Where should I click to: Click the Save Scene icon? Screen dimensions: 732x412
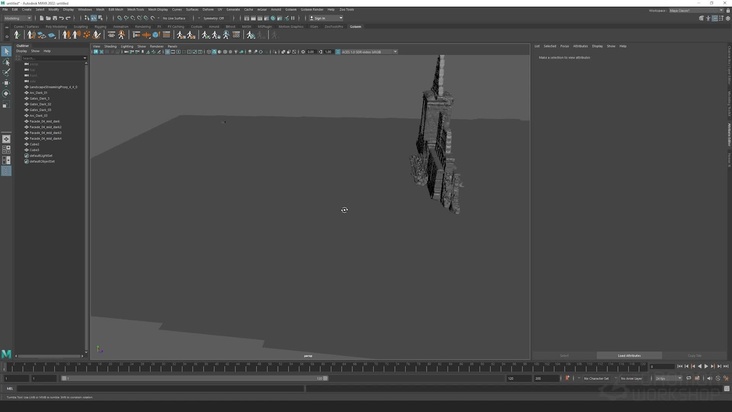(x=55, y=18)
